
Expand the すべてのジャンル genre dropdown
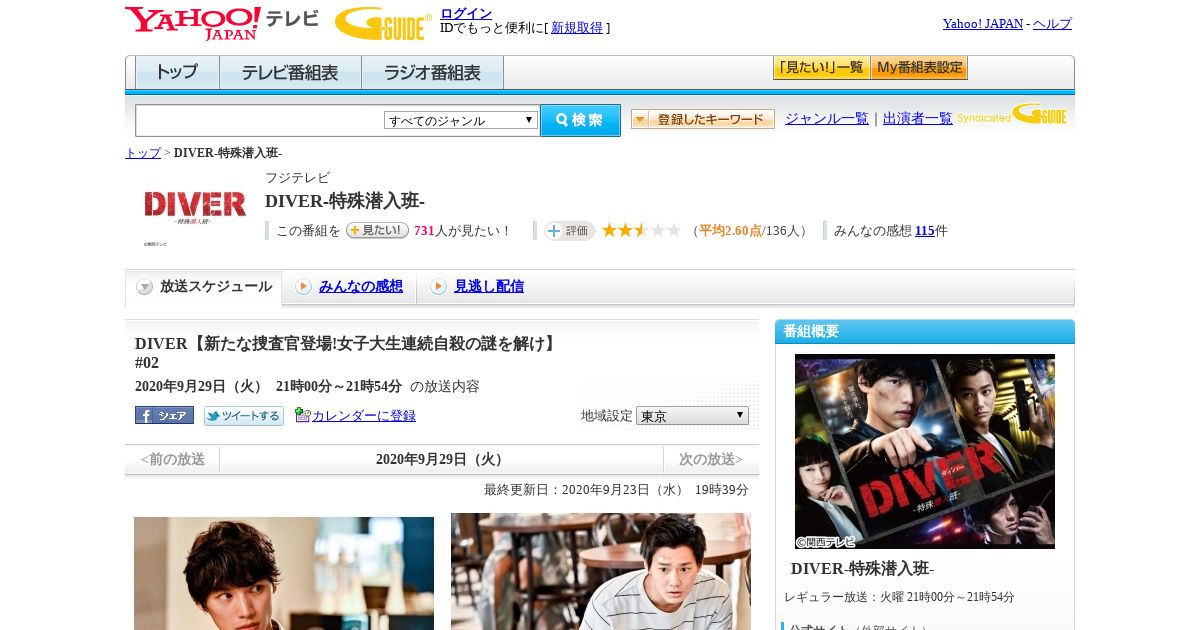tap(461, 120)
